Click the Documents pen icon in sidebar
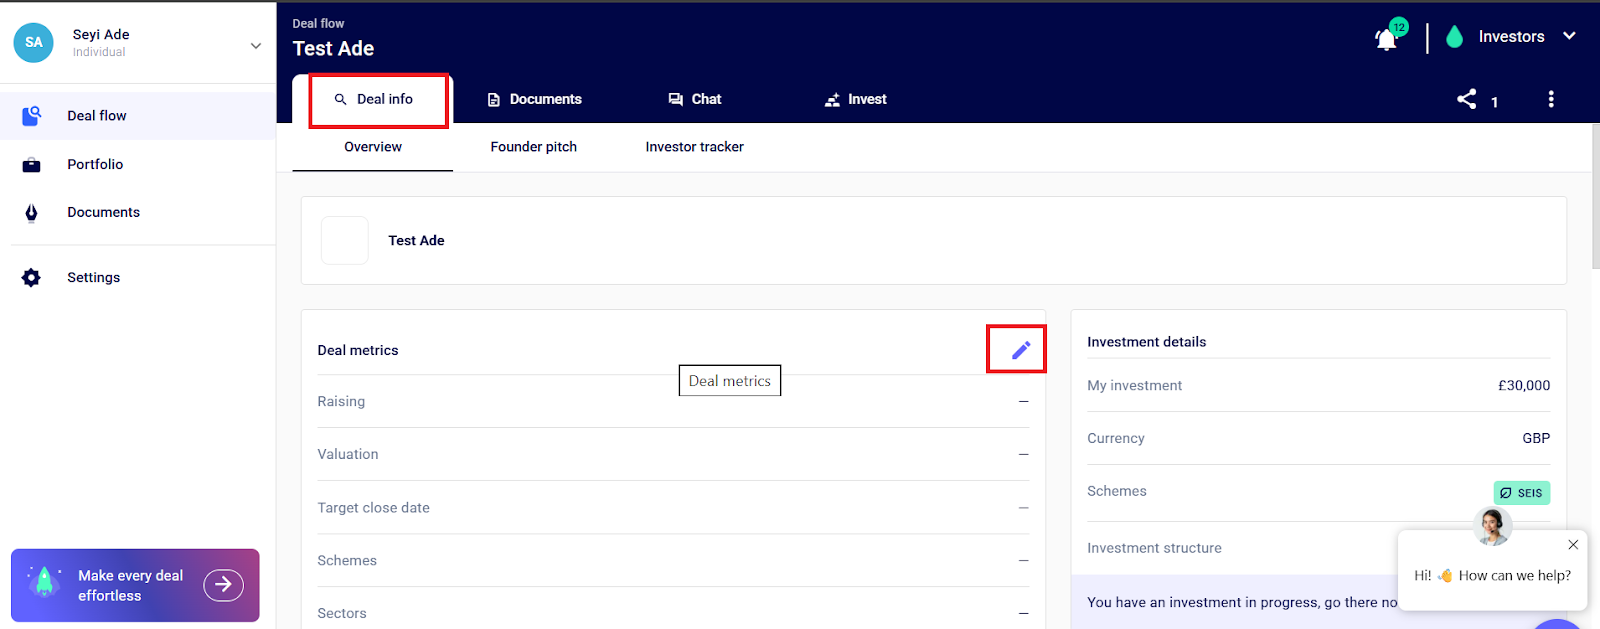The height and width of the screenshot is (629, 1600). 31,213
